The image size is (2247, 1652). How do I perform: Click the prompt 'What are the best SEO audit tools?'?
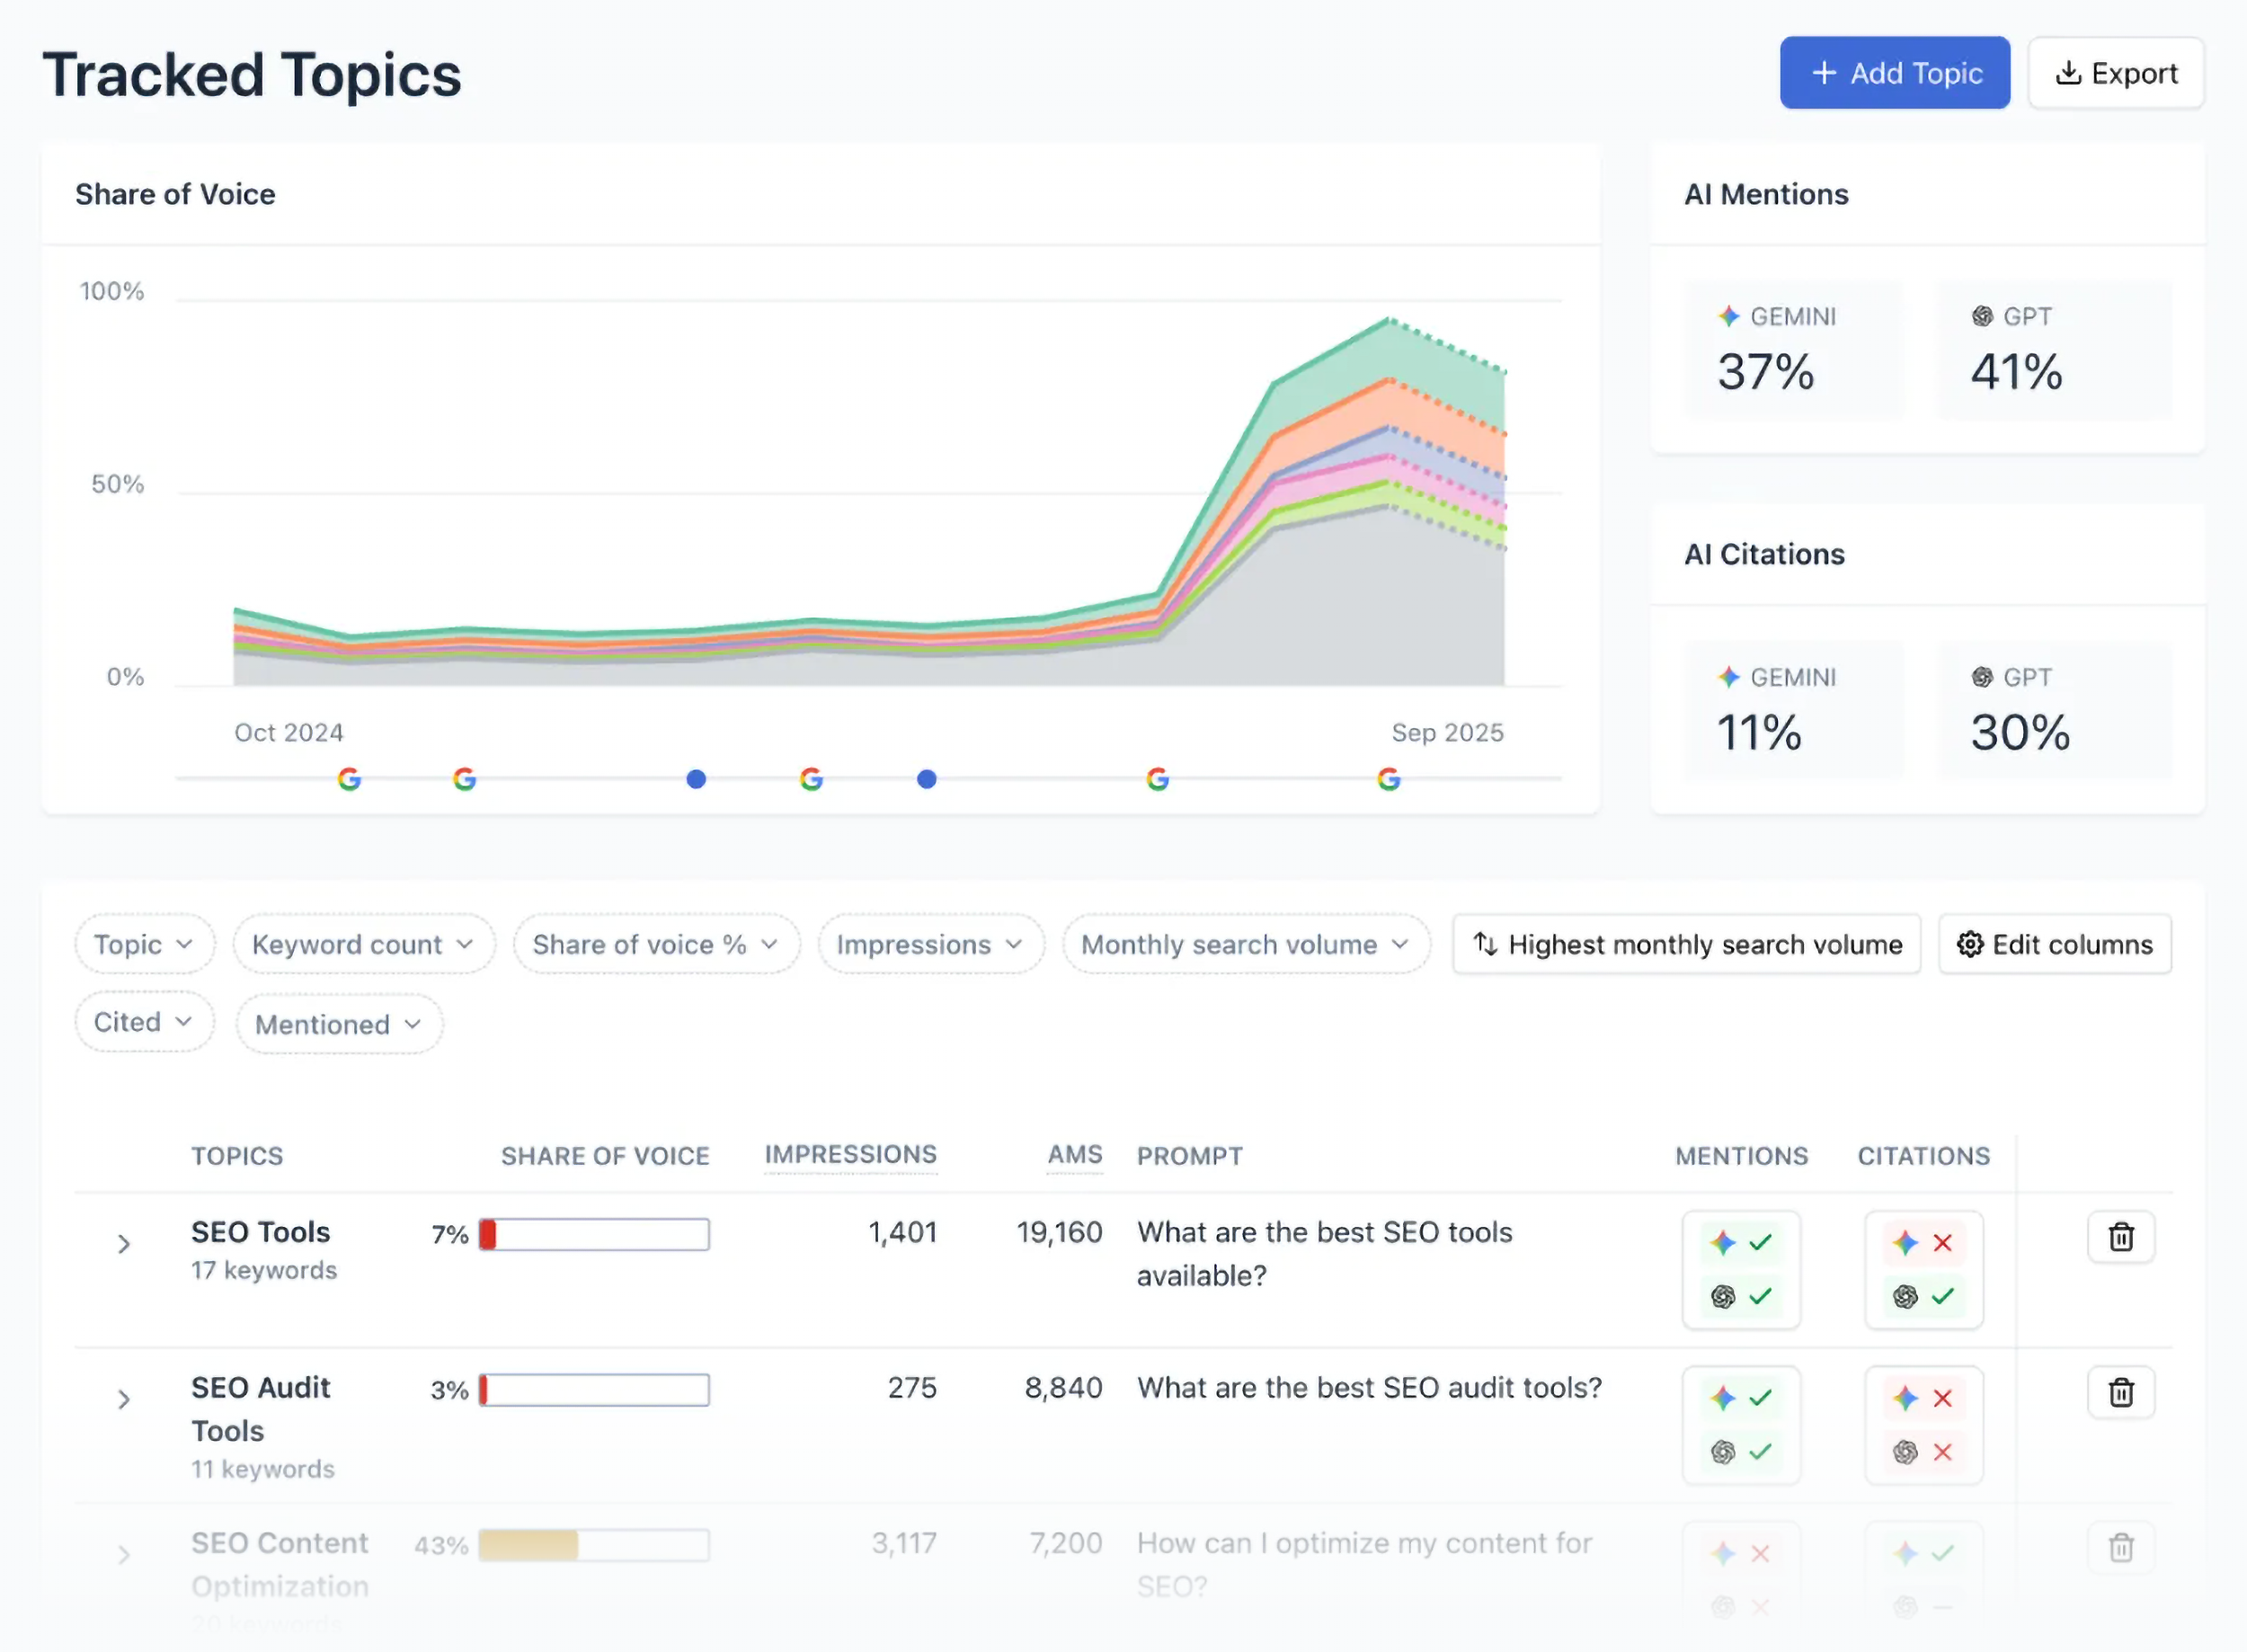(x=1370, y=1388)
